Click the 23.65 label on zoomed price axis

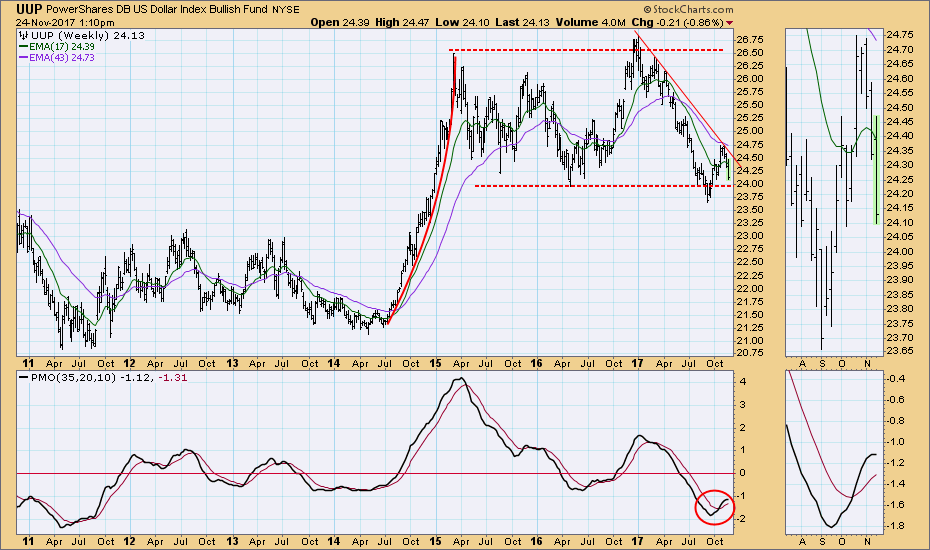tap(901, 352)
